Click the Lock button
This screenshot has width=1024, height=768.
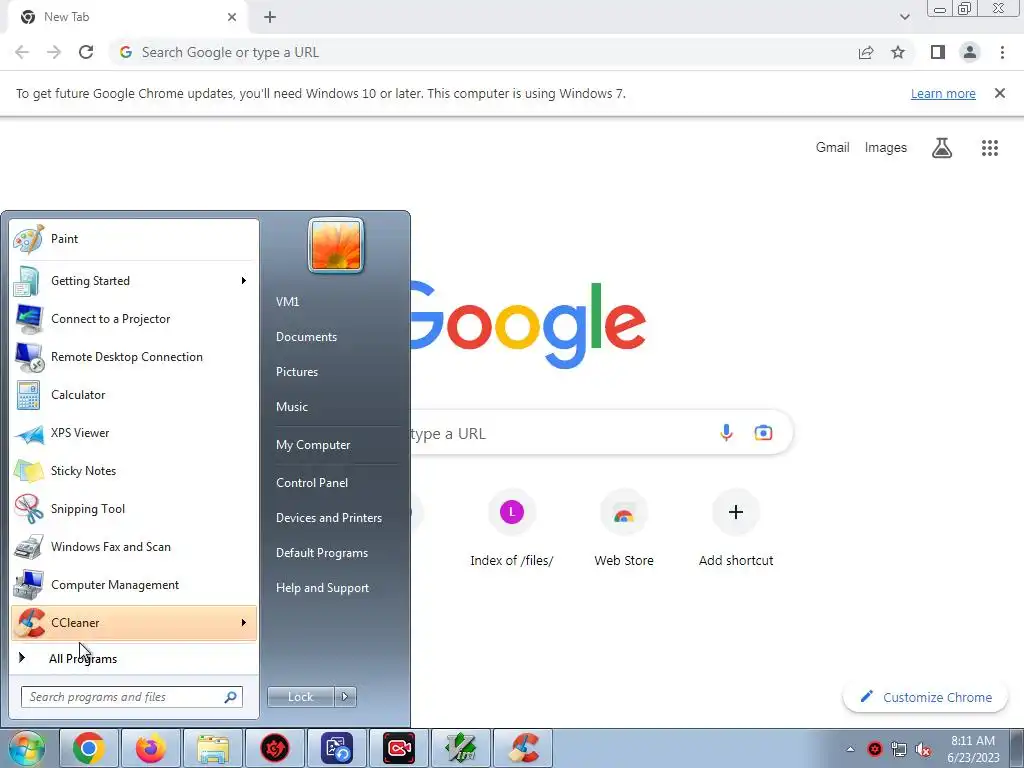point(300,697)
